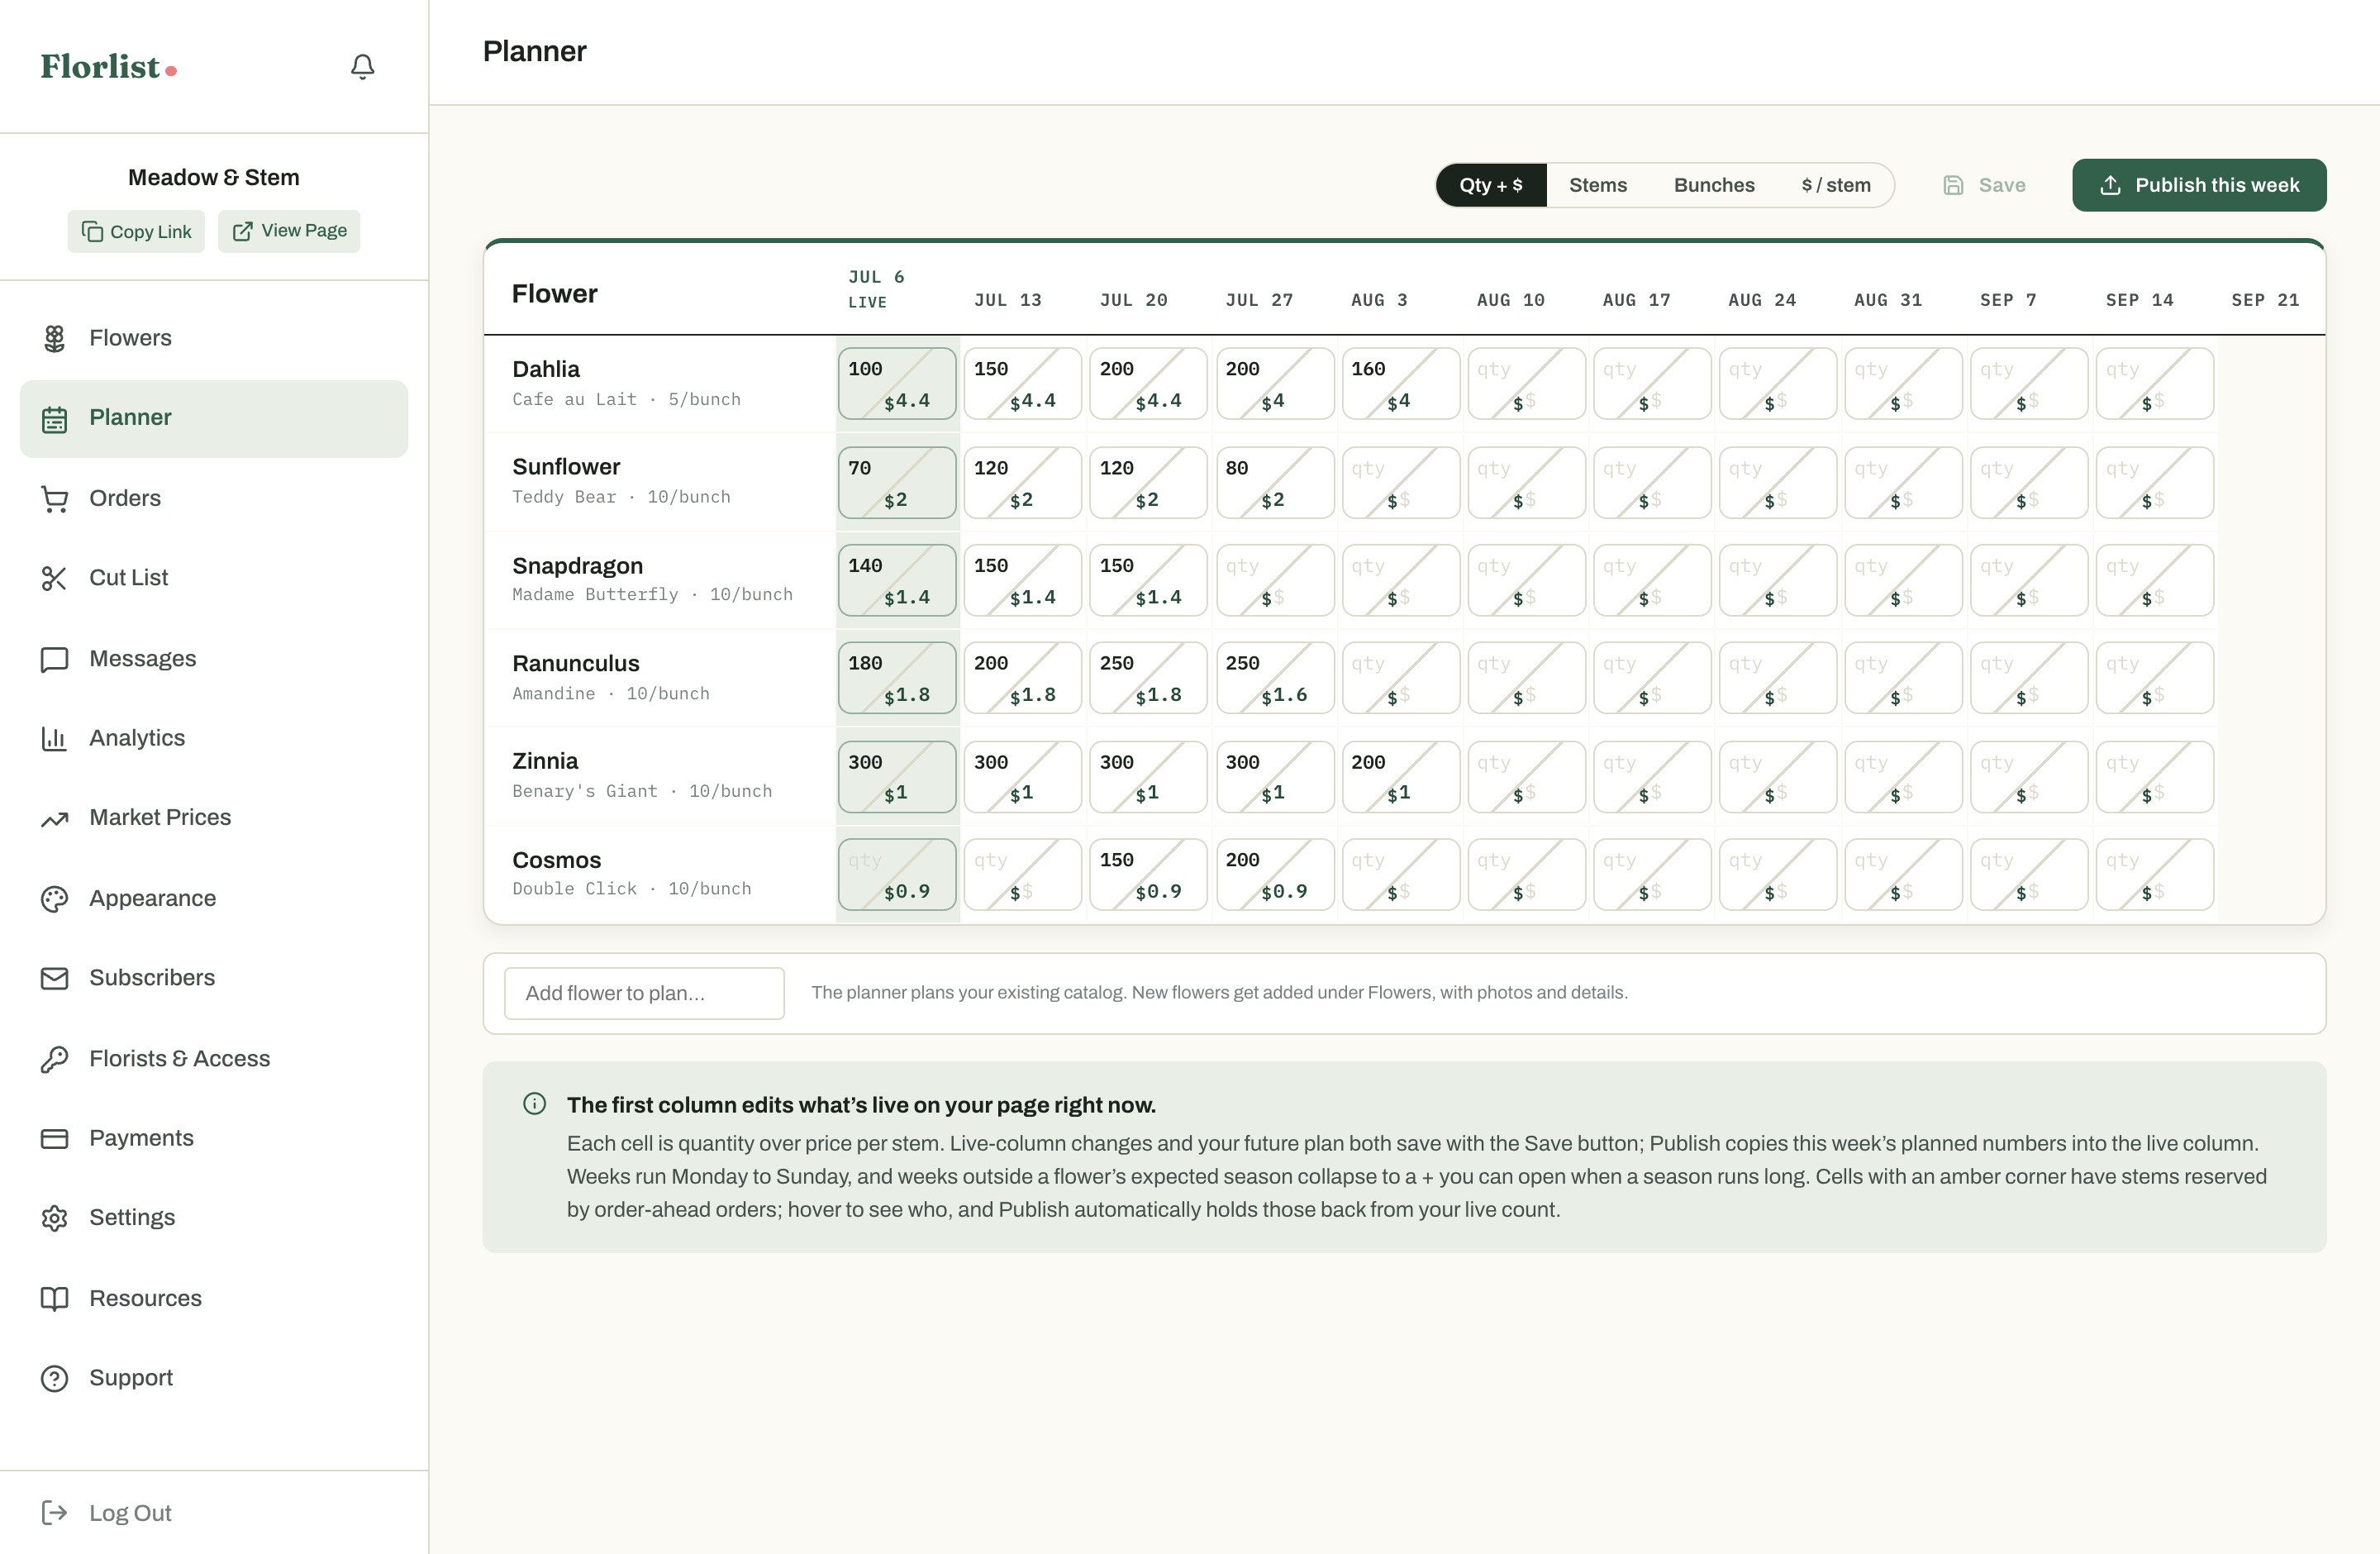The width and height of the screenshot is (2380, 1554).
Task: Open the Orders cart icon
Action: pyautogui.click(x=54, y=498)
